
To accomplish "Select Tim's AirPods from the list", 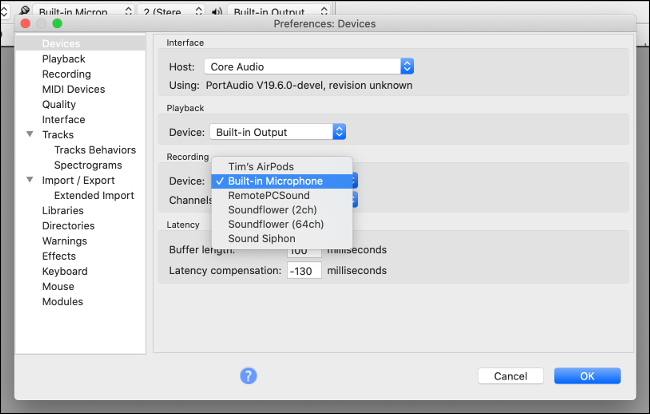I will coord(261,166).
